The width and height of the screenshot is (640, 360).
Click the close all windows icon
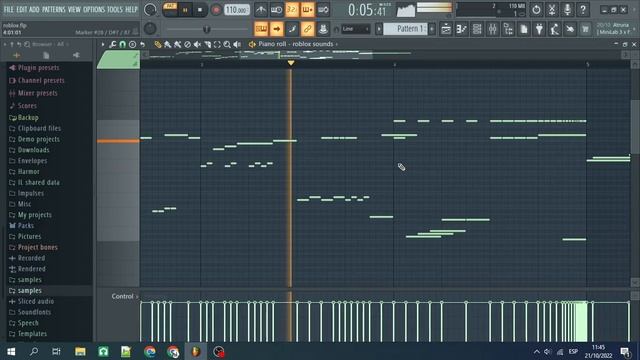pos(570,29)
